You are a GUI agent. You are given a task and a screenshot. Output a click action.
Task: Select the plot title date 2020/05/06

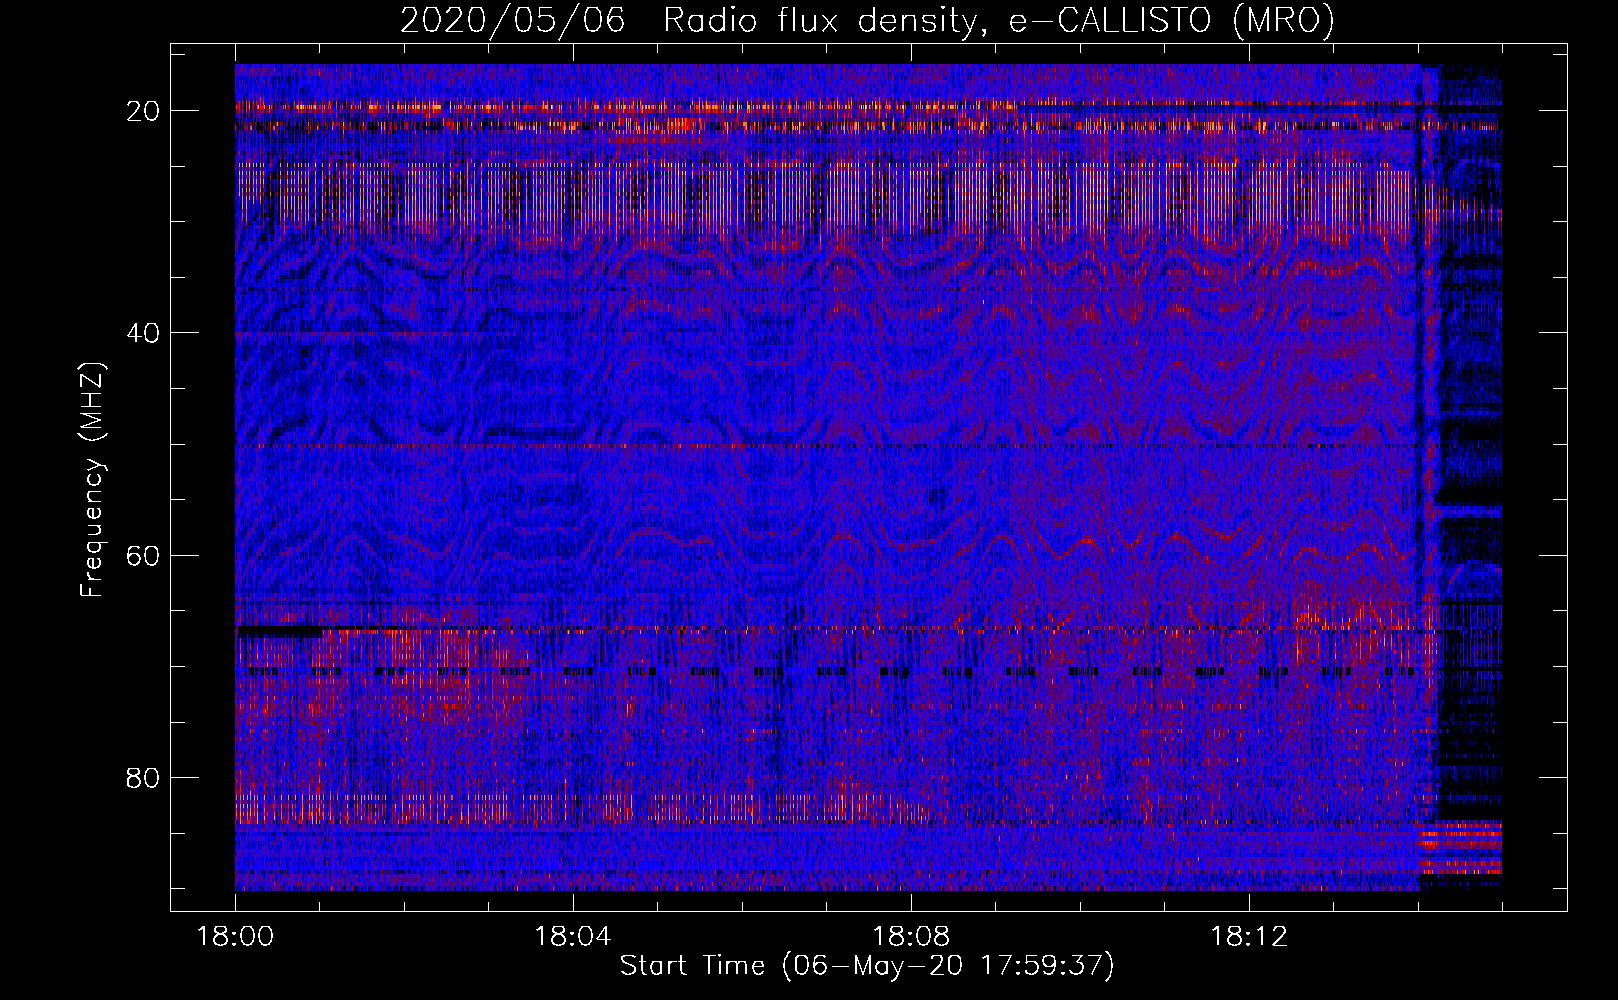click(x=512, y=21)
